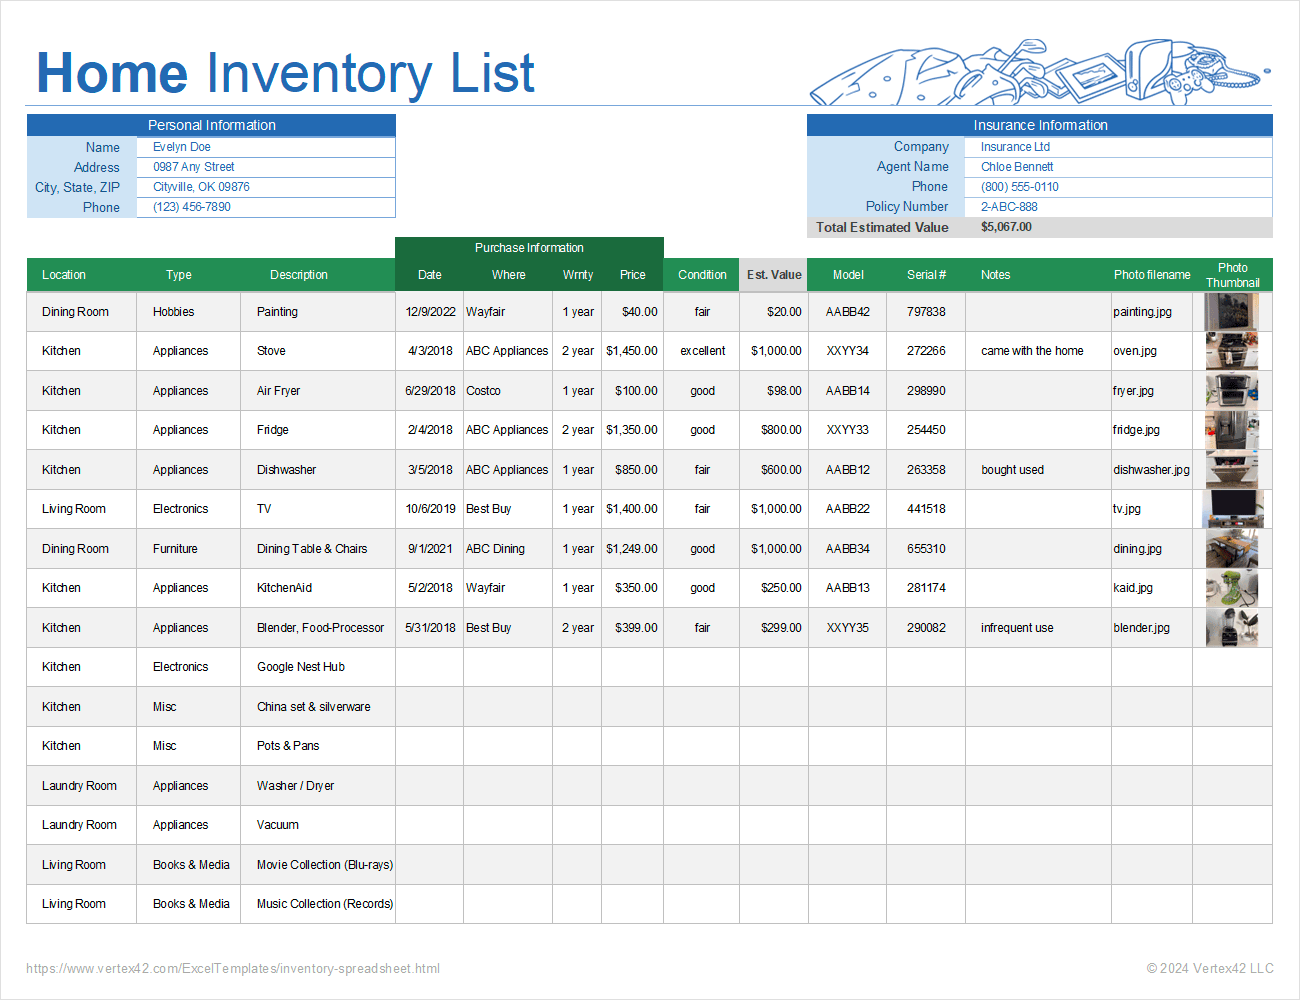The height and width of the screenshot is (1000, 1300).
Task: Select the Est. Value column header
Action: tap(773, 274)
